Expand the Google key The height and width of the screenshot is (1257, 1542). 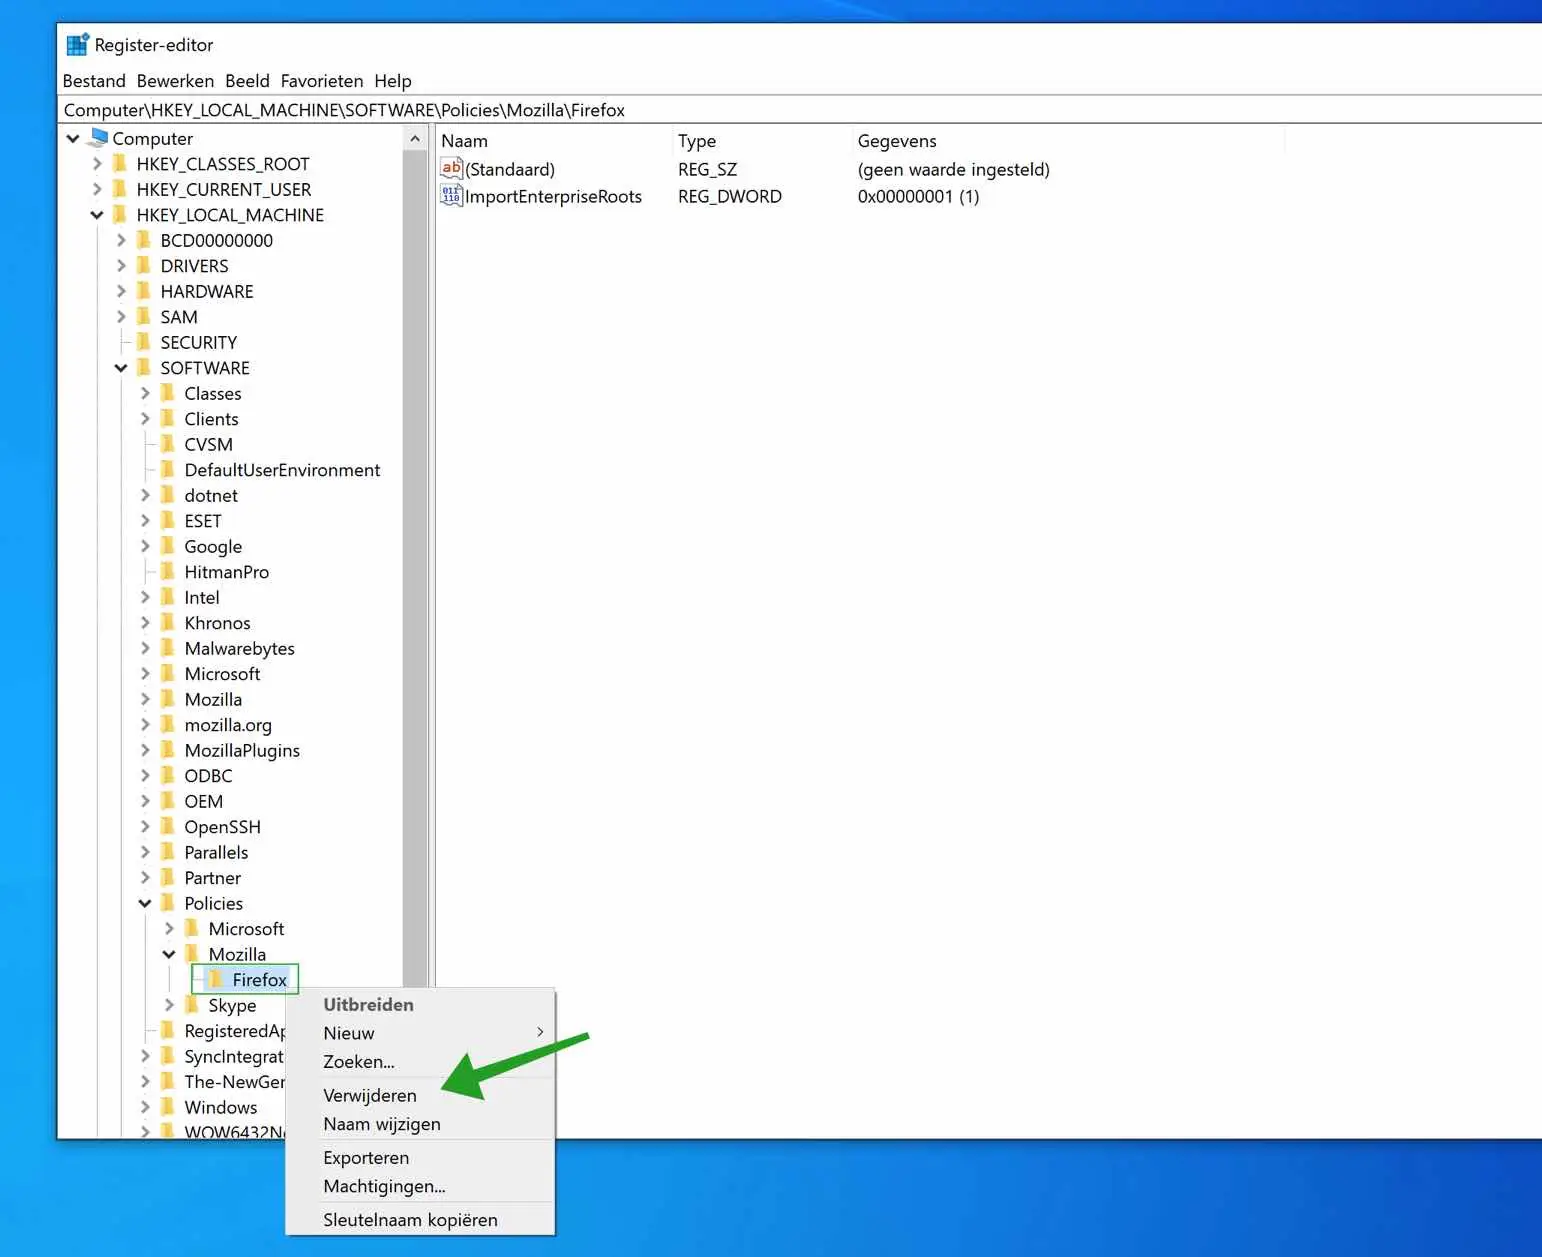click(145, 546)
